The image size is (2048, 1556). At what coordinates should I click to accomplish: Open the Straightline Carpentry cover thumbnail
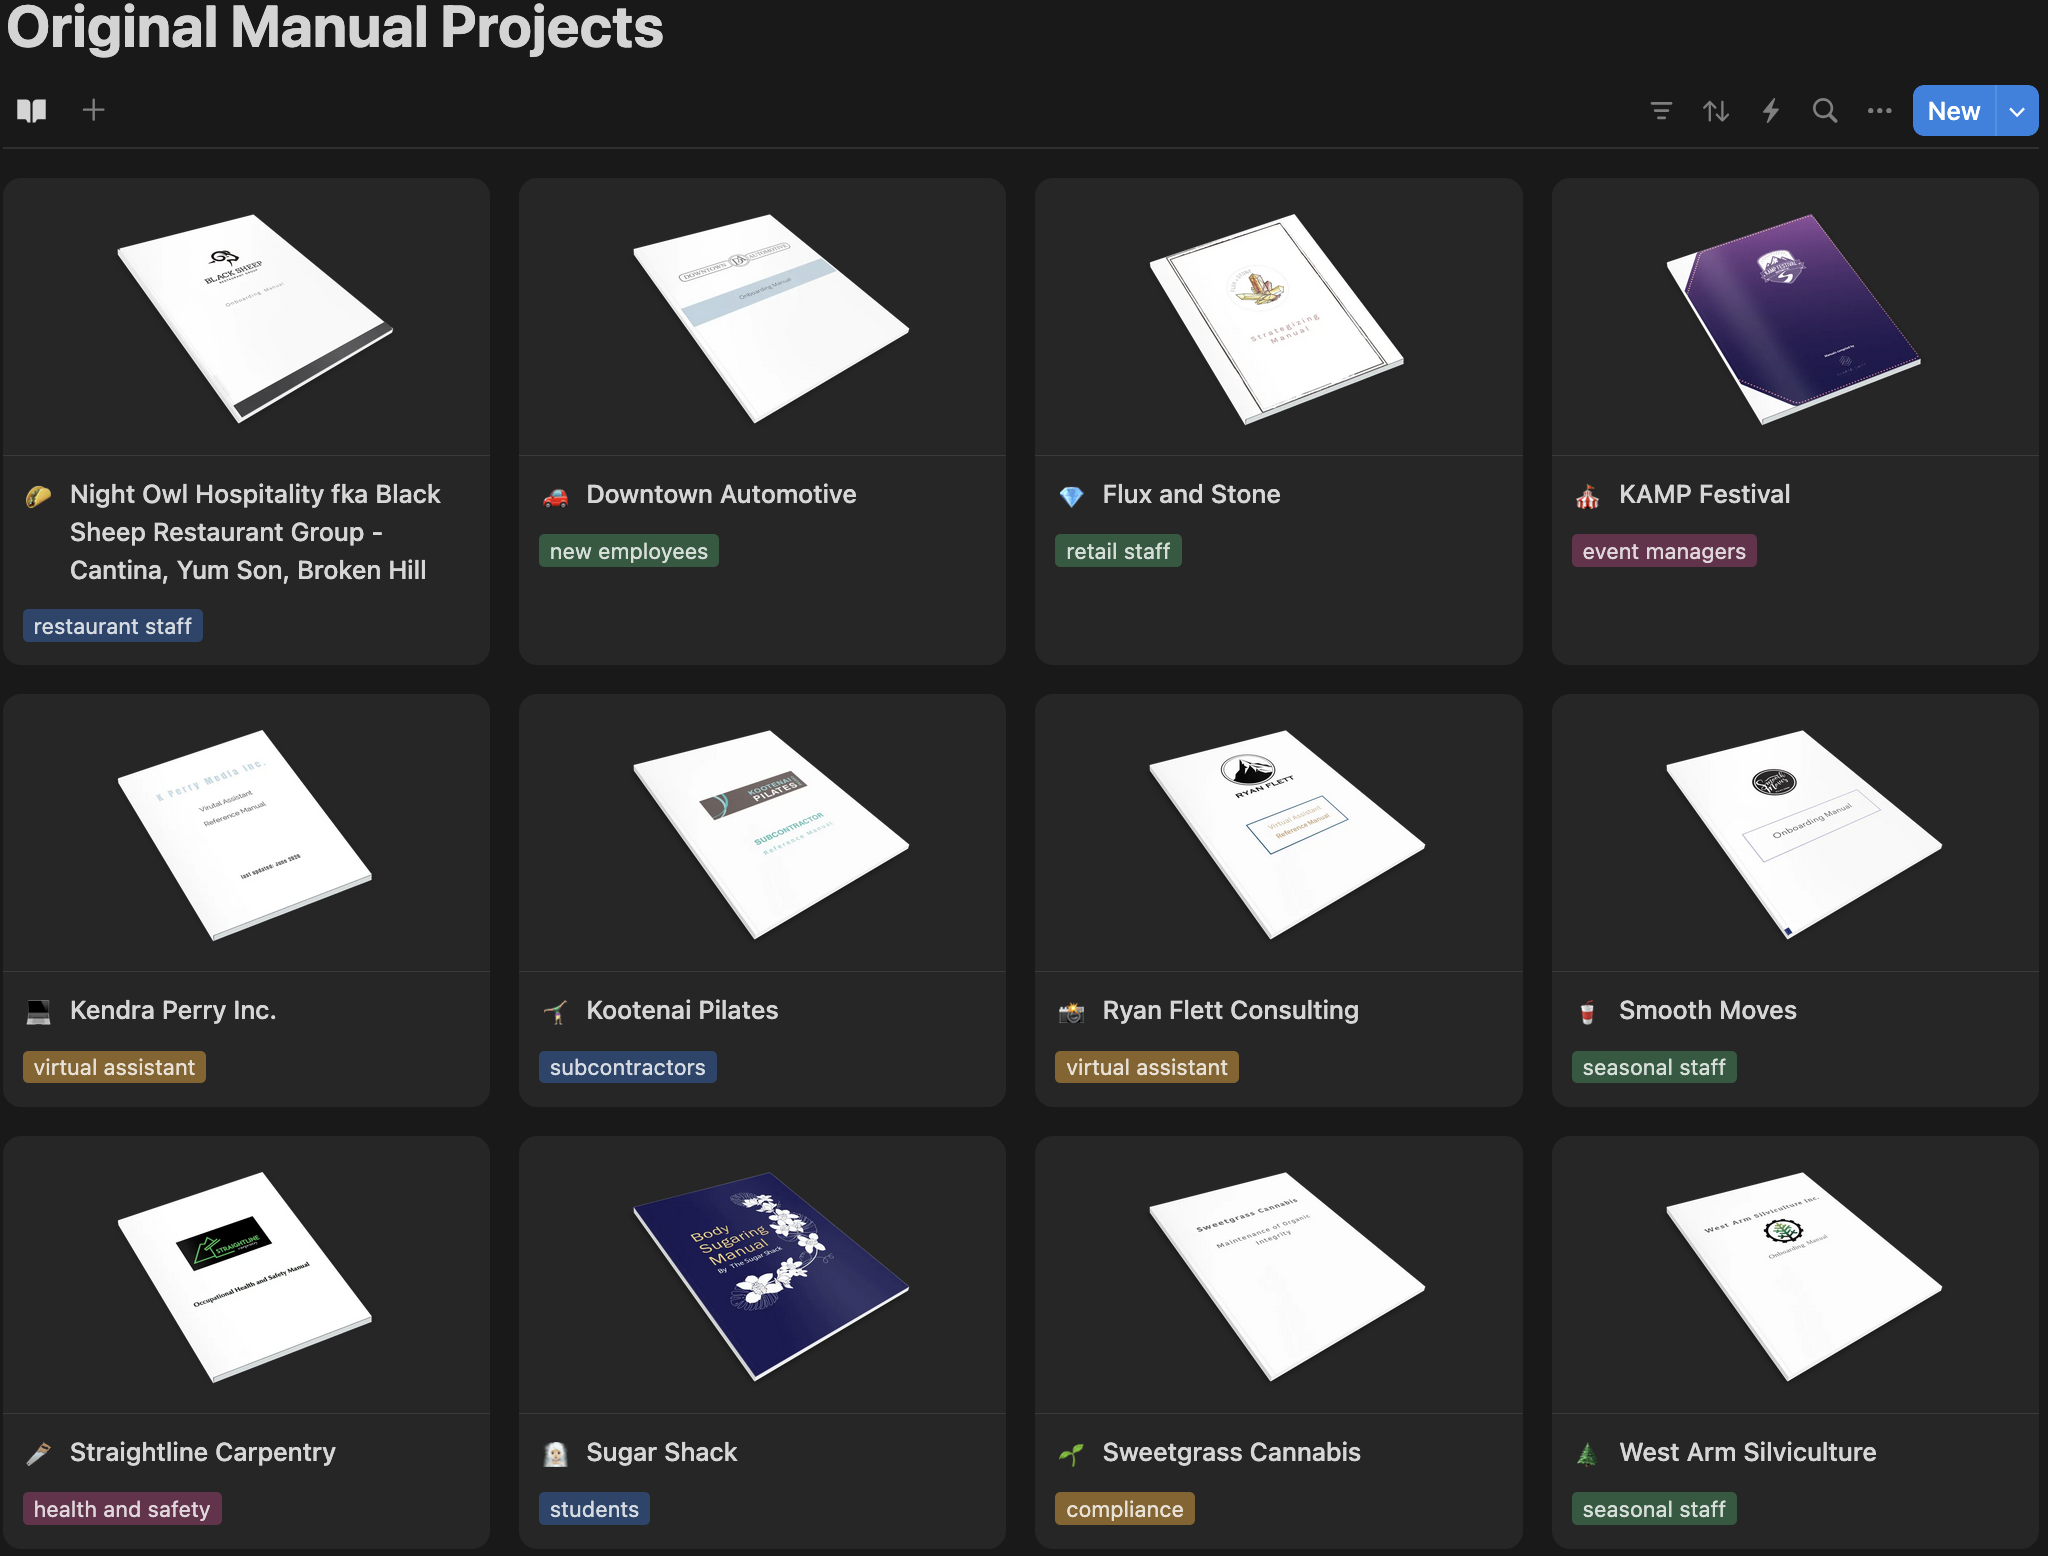pos(245,1275)
